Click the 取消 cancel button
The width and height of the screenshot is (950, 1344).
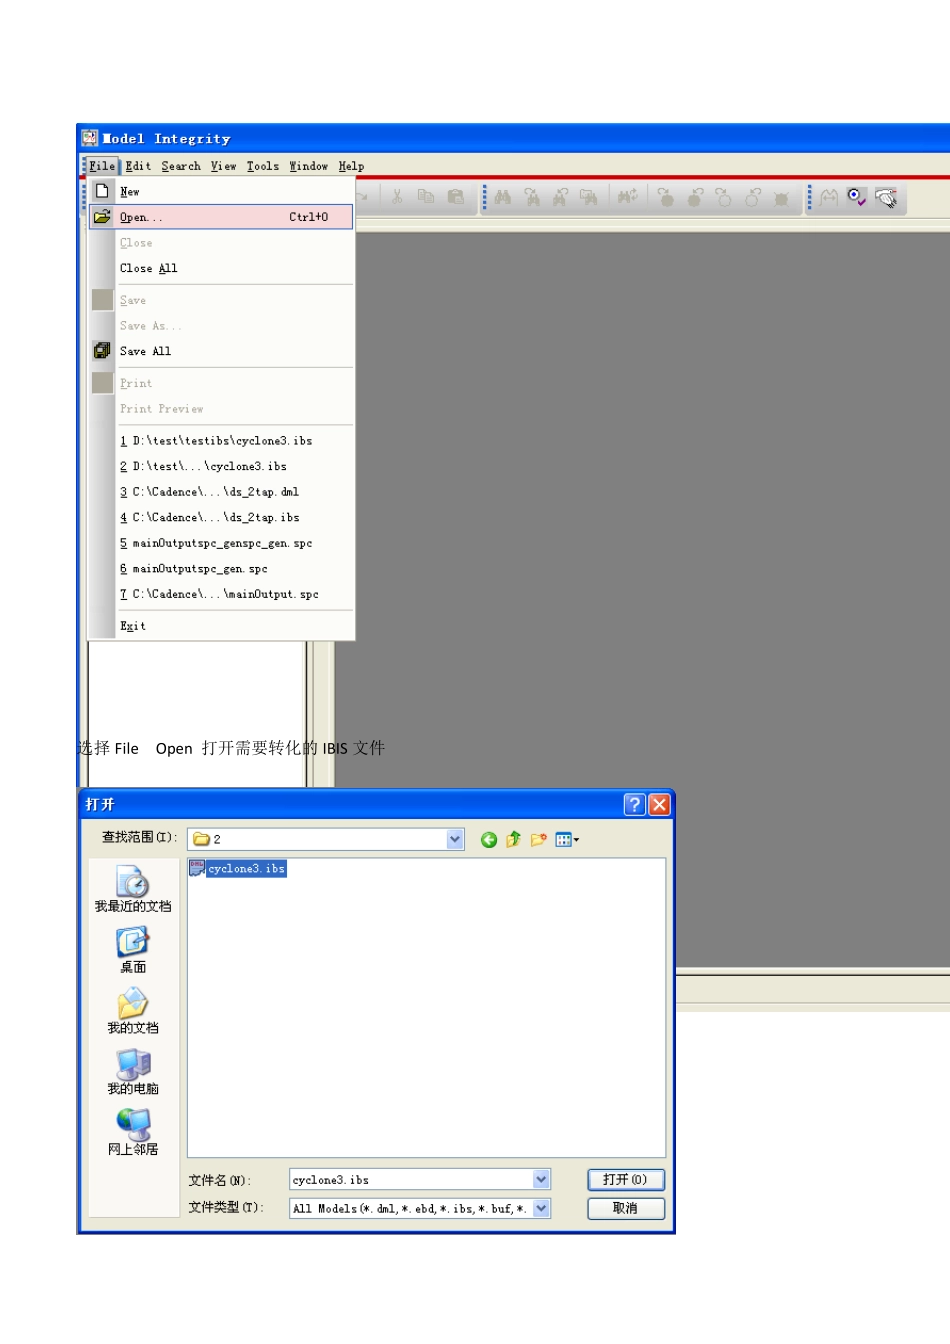(x=626, y=1208)
